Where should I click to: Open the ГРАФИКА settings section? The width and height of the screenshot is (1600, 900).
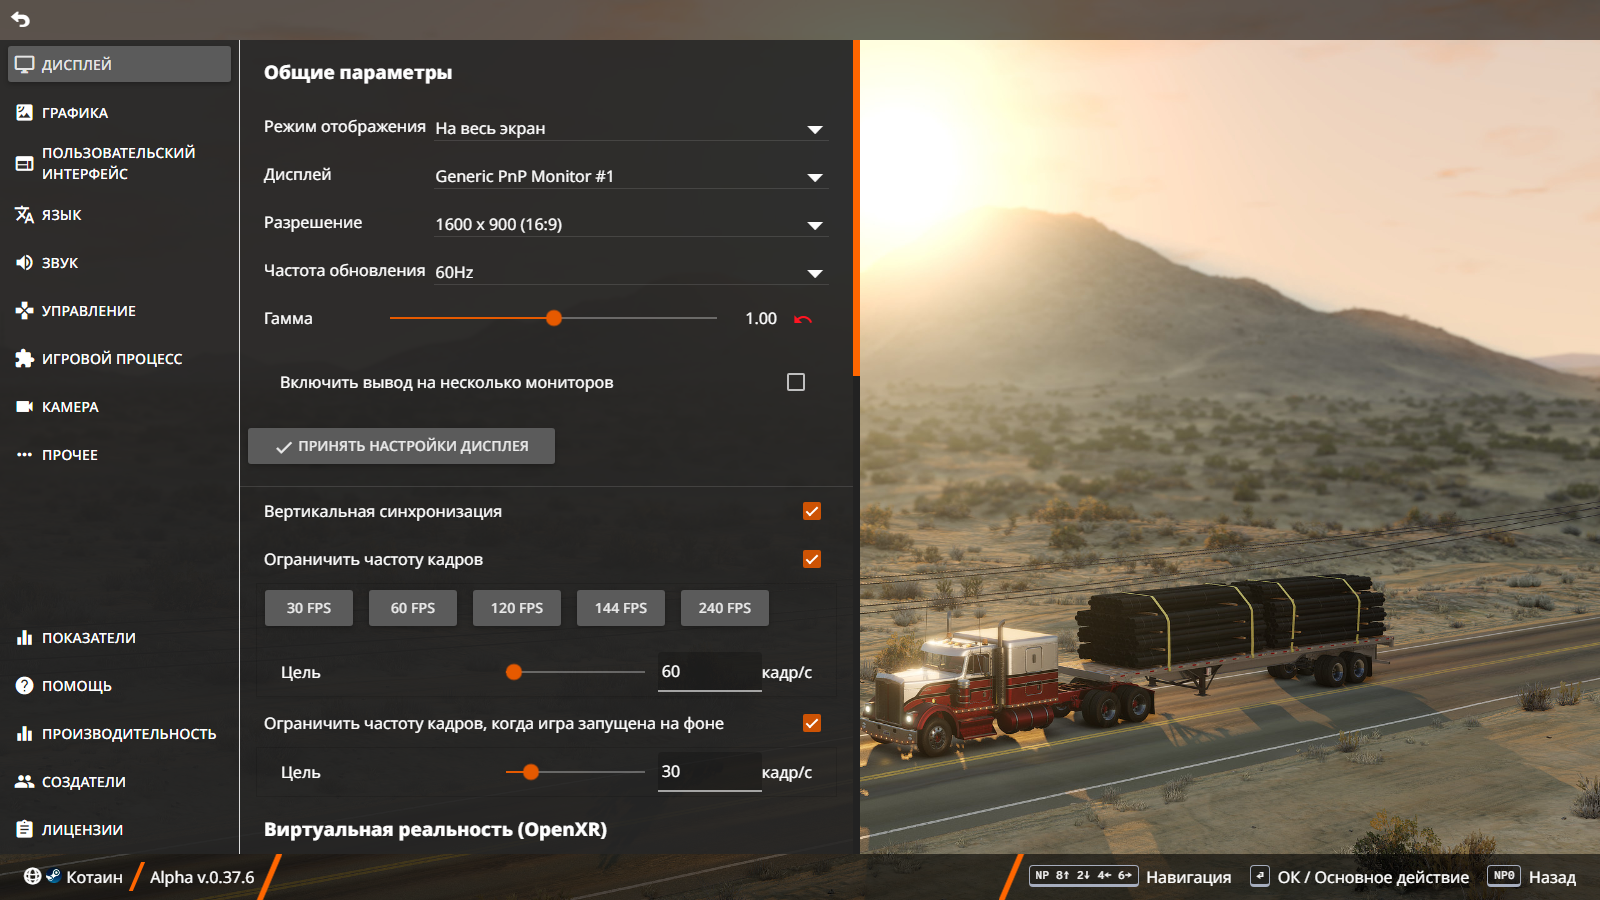119,112
